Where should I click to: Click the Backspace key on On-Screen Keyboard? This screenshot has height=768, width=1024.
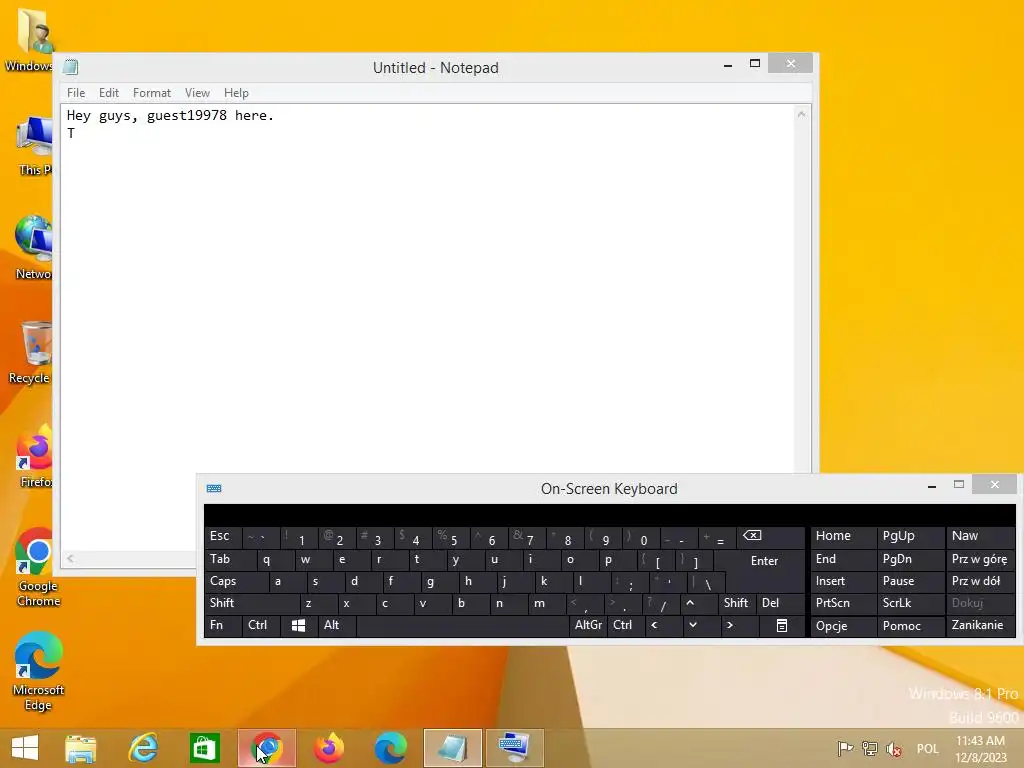click(769, 537)
